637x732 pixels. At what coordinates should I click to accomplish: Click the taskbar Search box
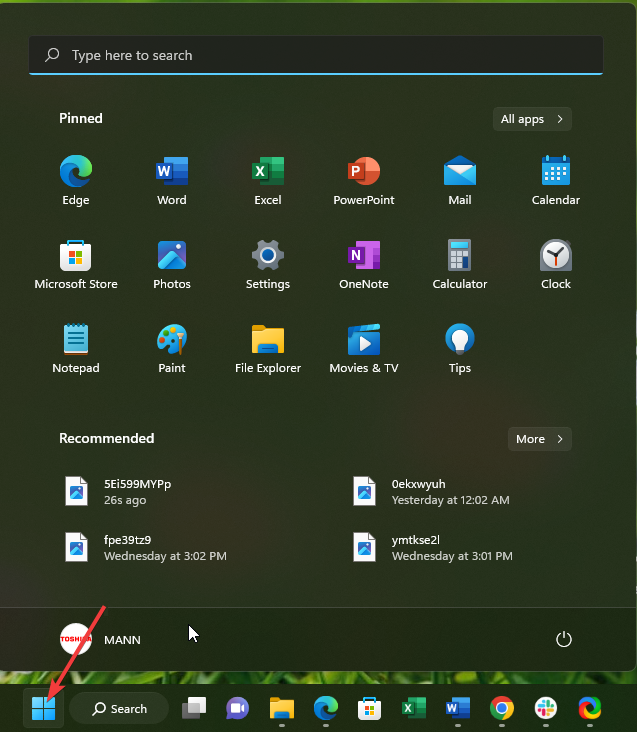pos(119,709)
